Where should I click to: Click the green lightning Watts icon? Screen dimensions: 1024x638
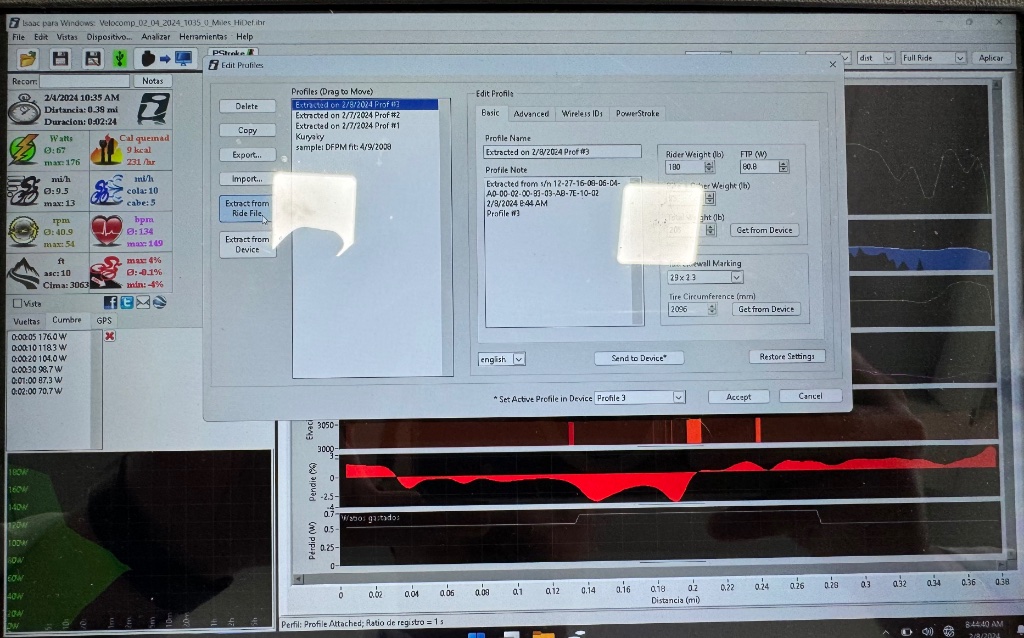click(24, 150)
